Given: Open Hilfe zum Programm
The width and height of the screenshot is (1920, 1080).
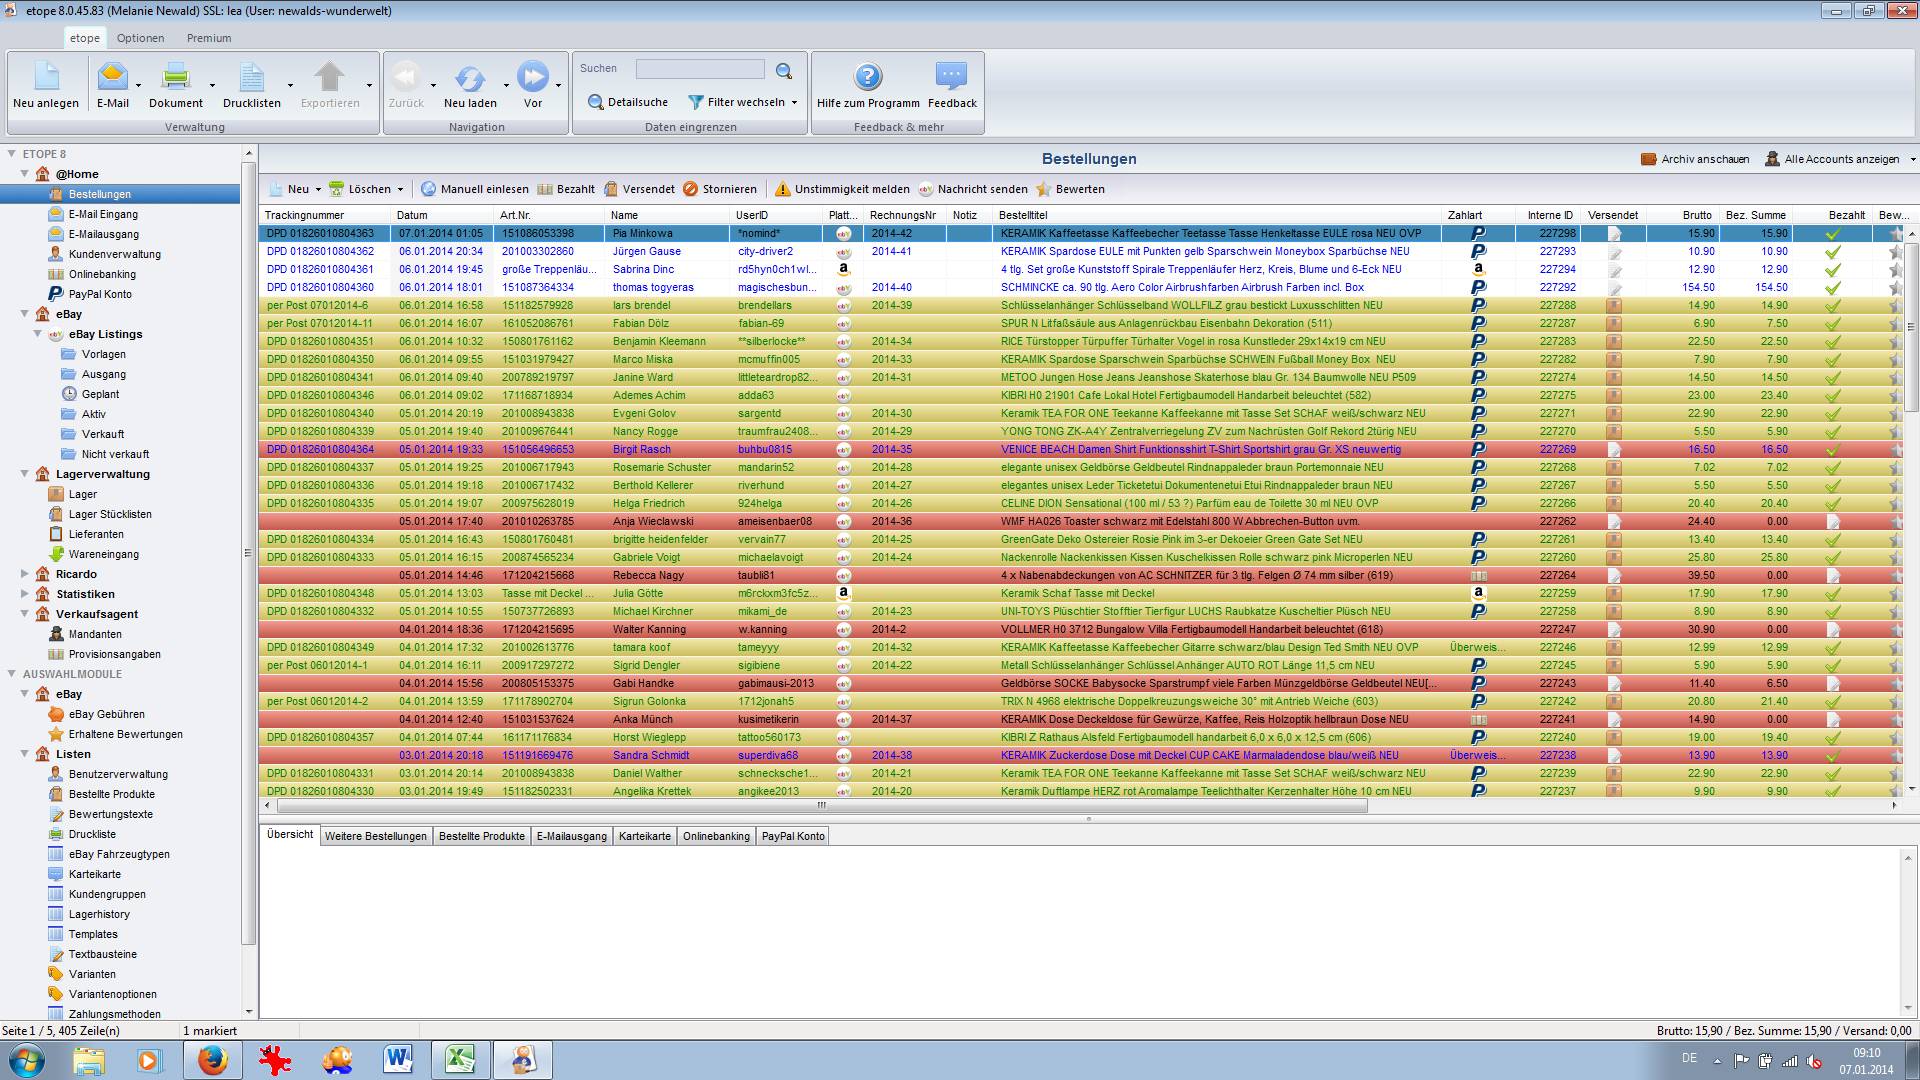Looking at the screenshot, I should point(867,78).
